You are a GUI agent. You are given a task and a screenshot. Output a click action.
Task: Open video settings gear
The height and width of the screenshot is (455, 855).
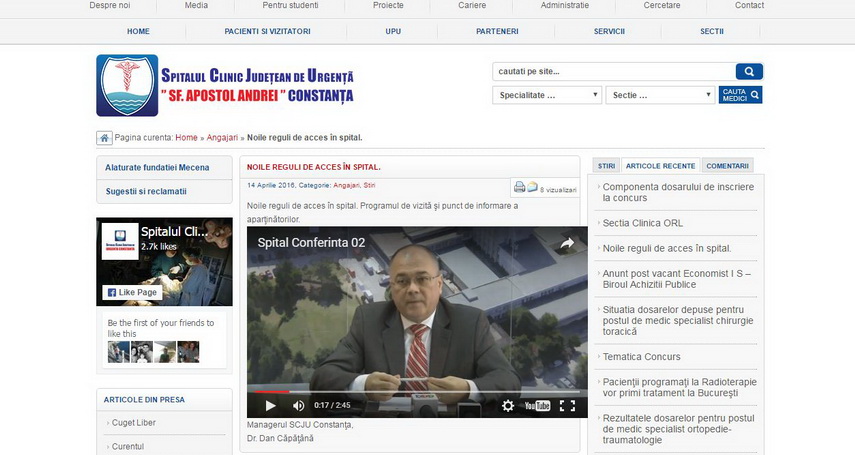click(508, 405)
